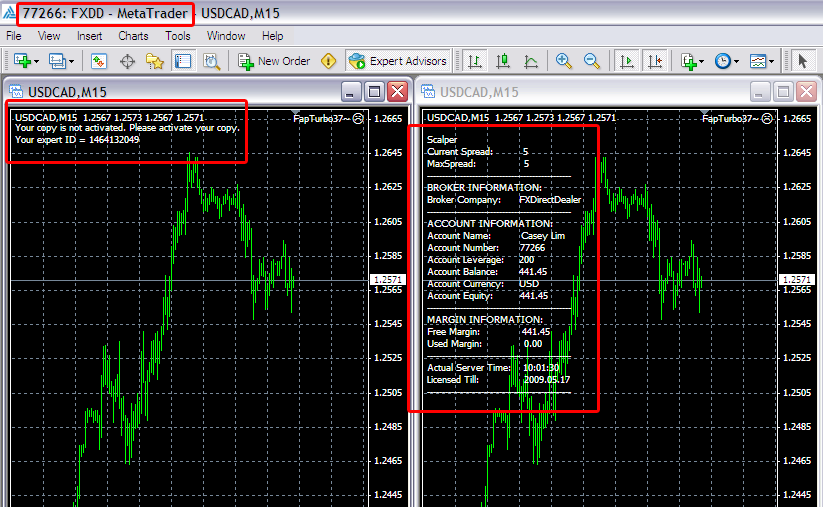Click the 'Account Balance:' label

[462, 272]
